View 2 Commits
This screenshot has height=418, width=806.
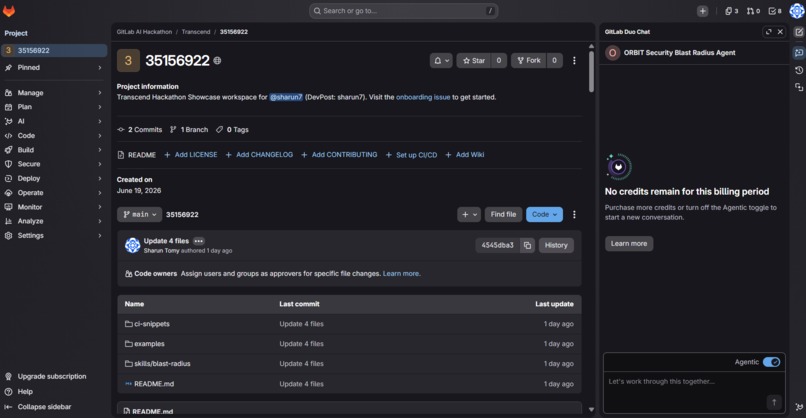pyautogui.click(x=140, y=130)
